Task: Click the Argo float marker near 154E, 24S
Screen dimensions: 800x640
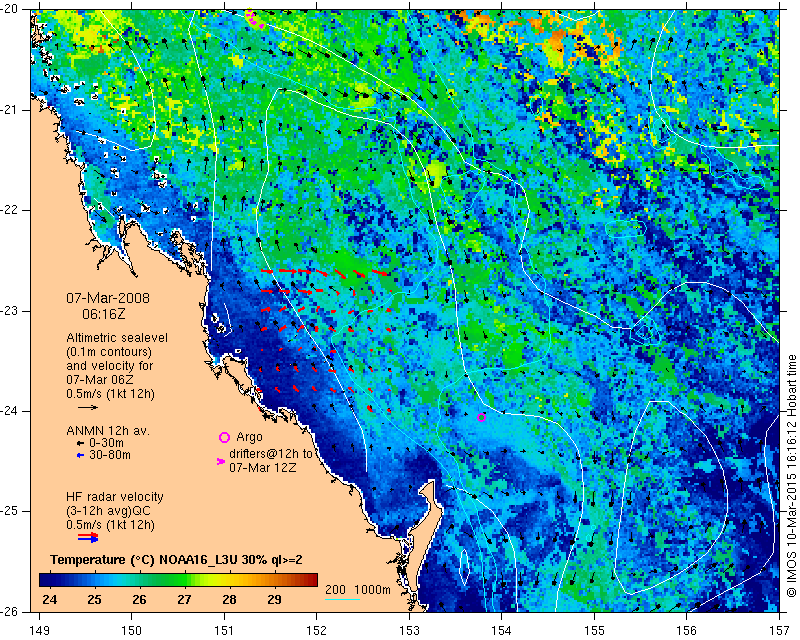Action: (x=481, y=417)
